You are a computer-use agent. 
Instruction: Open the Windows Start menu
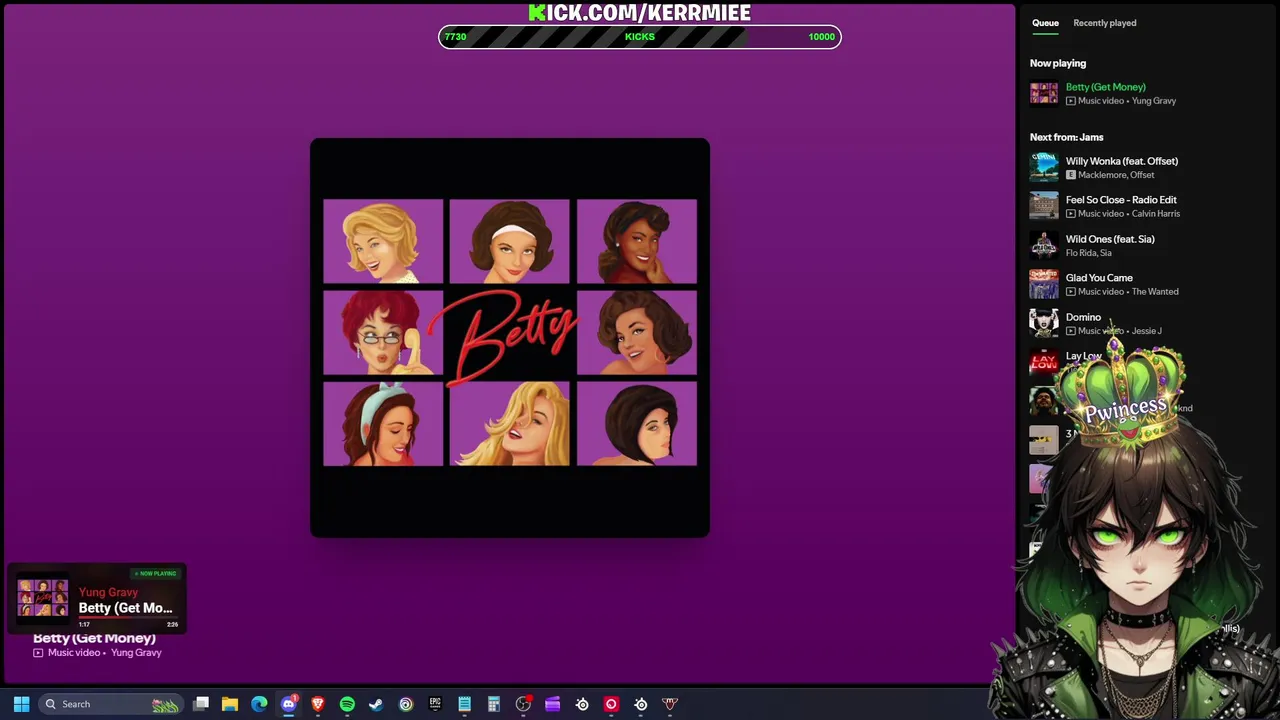[21, 704]
